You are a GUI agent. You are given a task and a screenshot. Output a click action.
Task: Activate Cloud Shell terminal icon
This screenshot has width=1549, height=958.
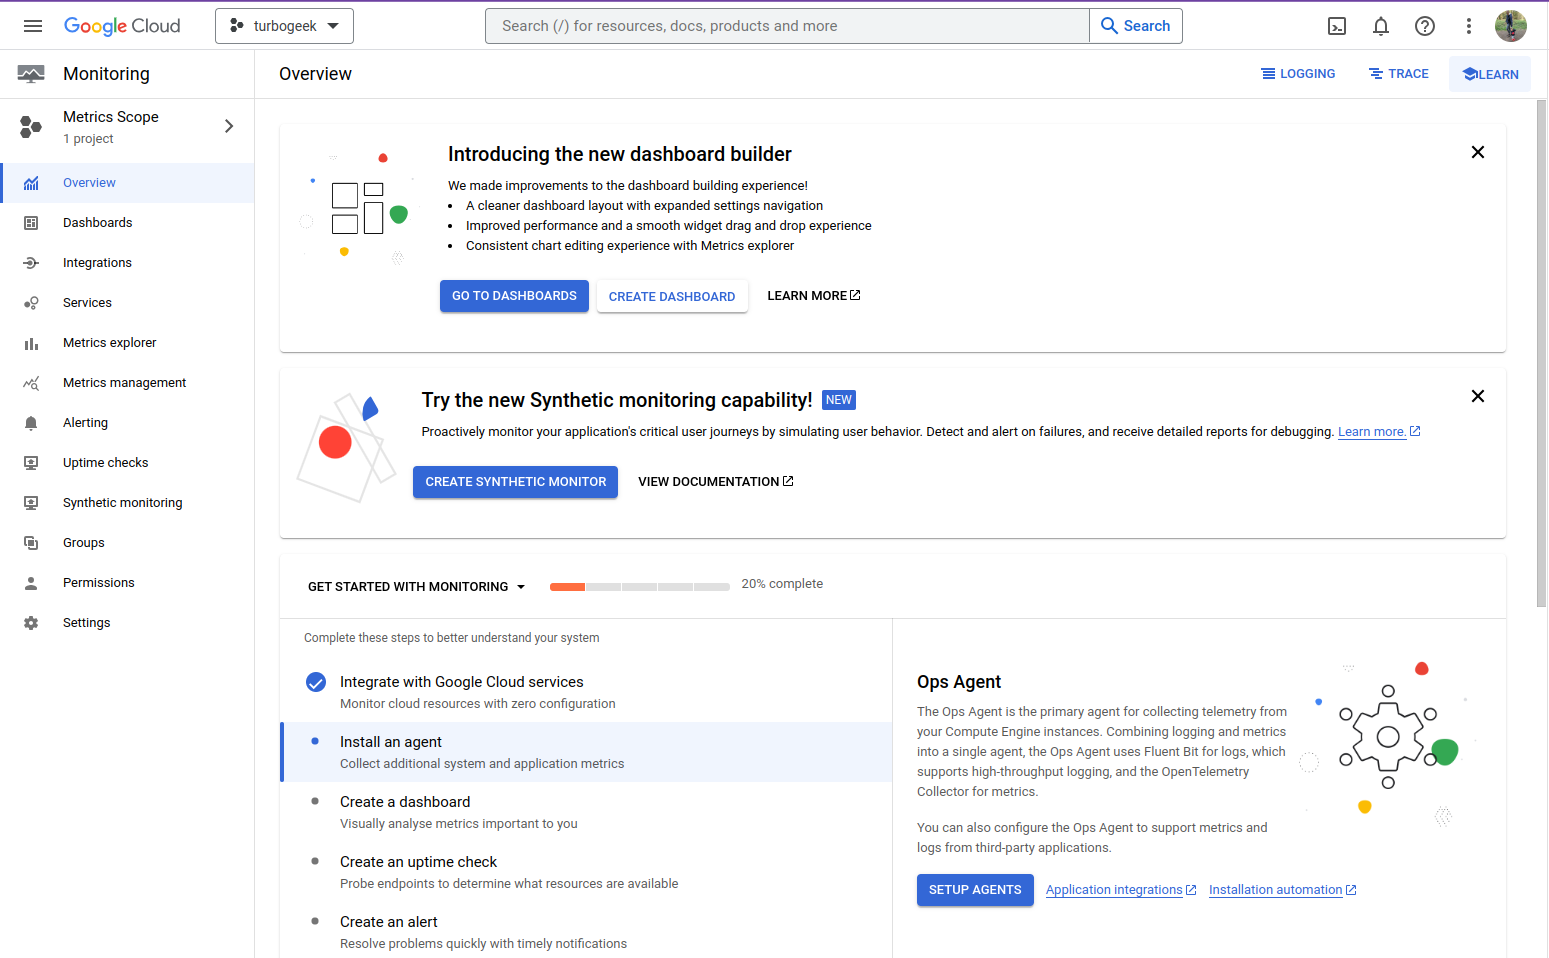pyautogui.click(x=1337, y=26)
